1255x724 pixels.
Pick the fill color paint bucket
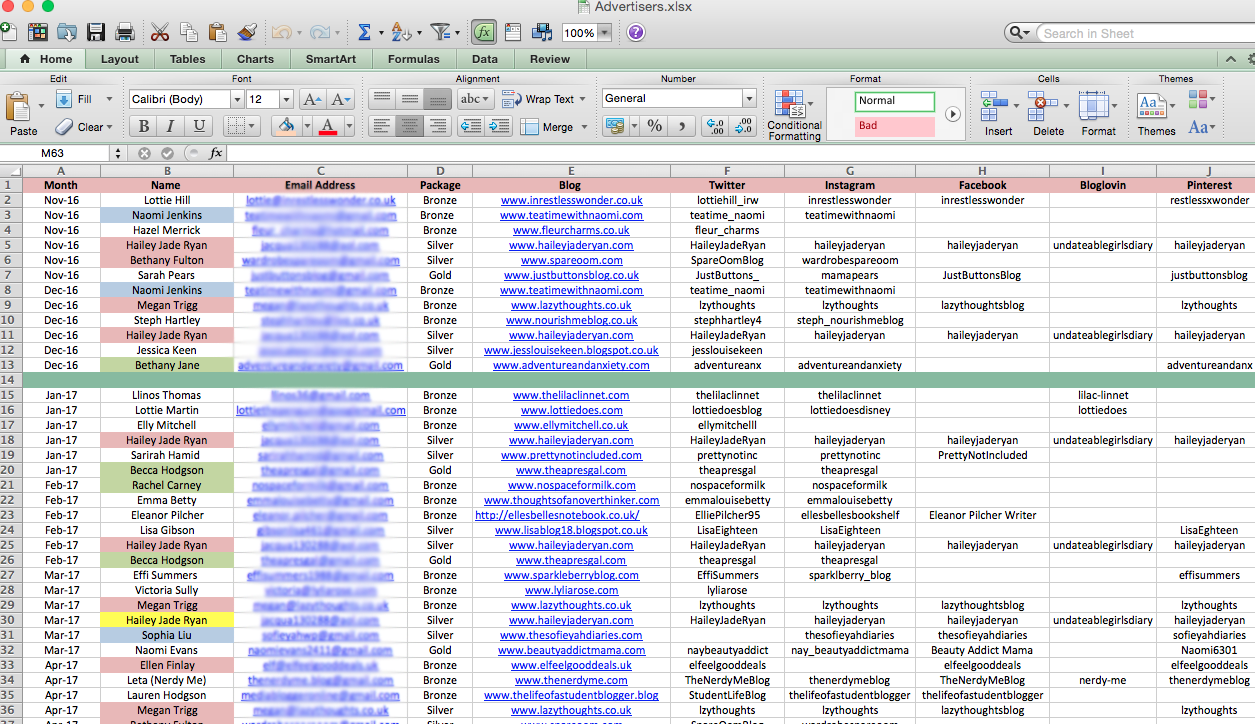tap(286, 126)
